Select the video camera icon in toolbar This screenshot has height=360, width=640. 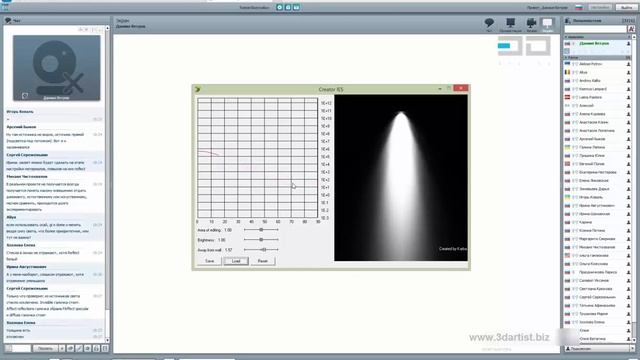tap(531, 23)
